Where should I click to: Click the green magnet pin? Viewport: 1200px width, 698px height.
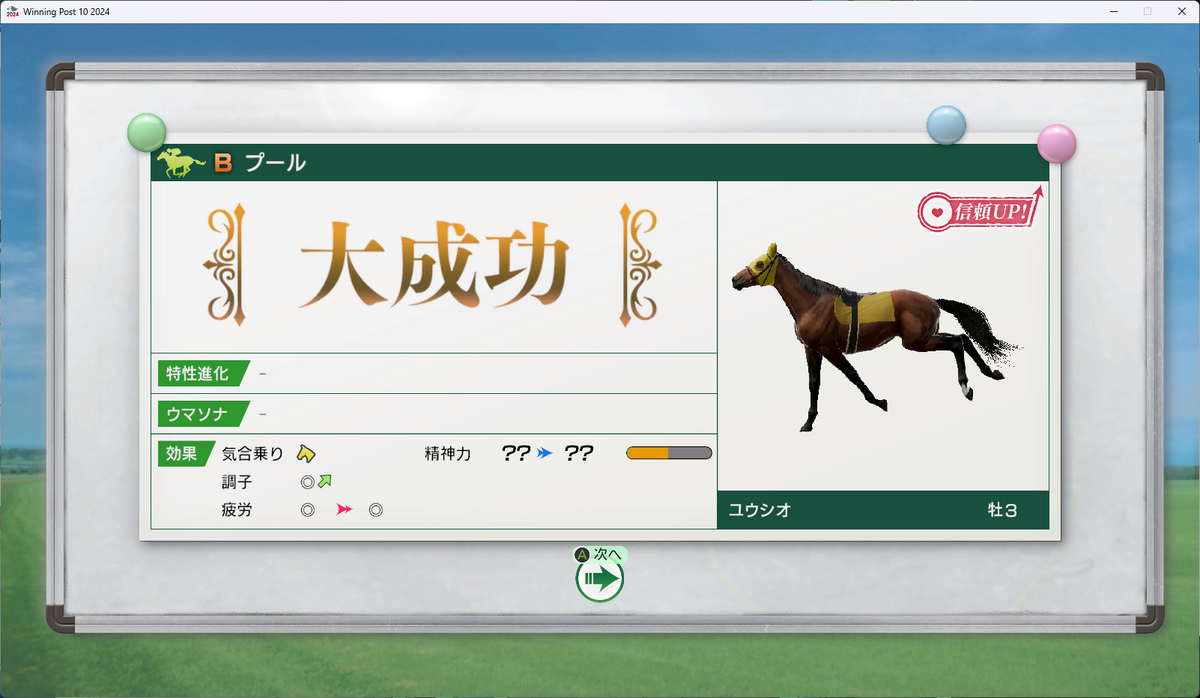147,132
